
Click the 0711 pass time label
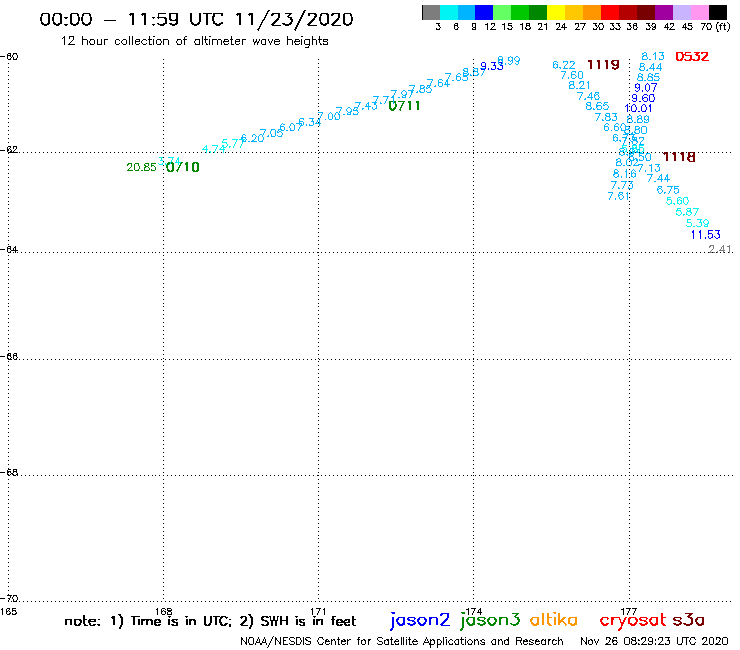point(404,106)
